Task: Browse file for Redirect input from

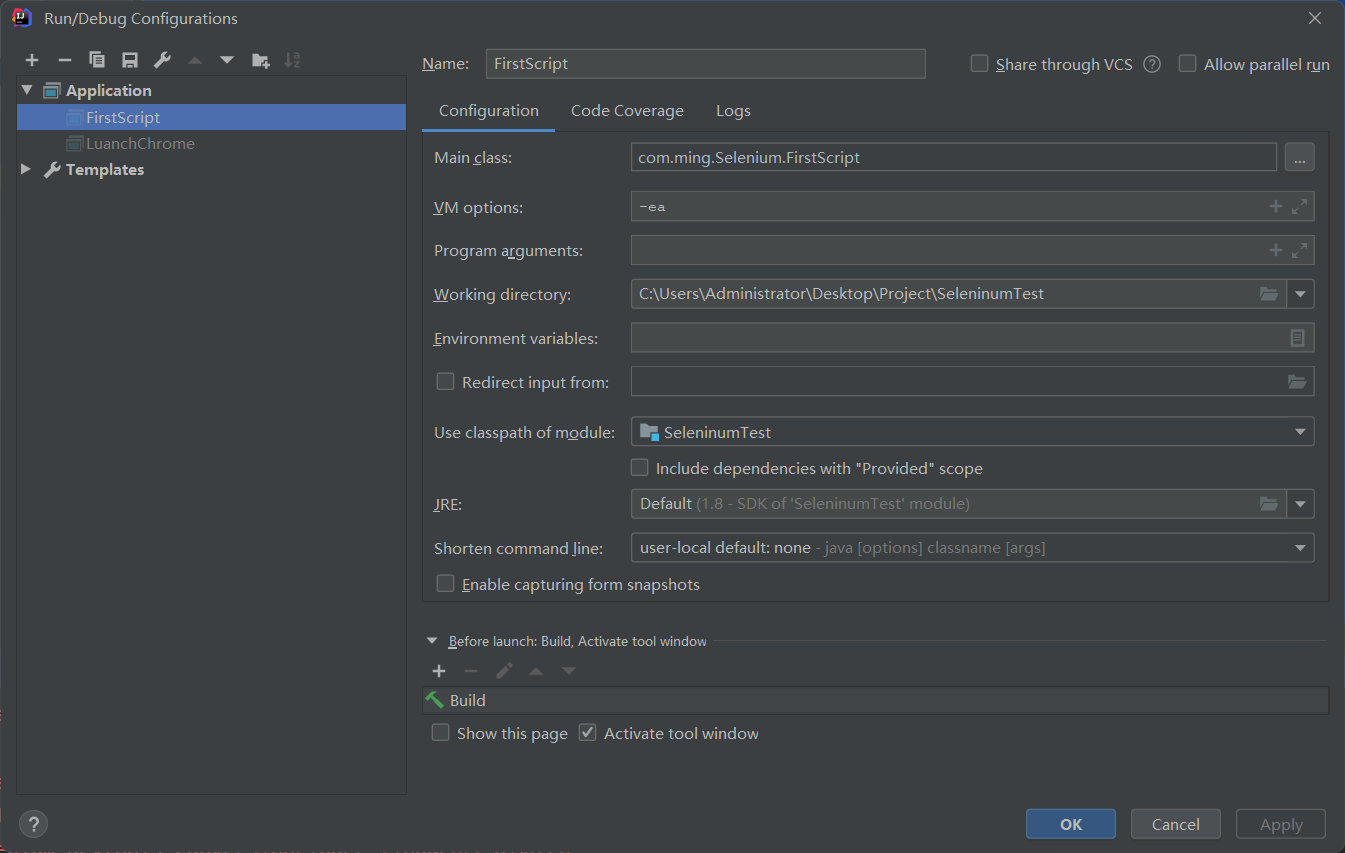Action: point(1297,382)
